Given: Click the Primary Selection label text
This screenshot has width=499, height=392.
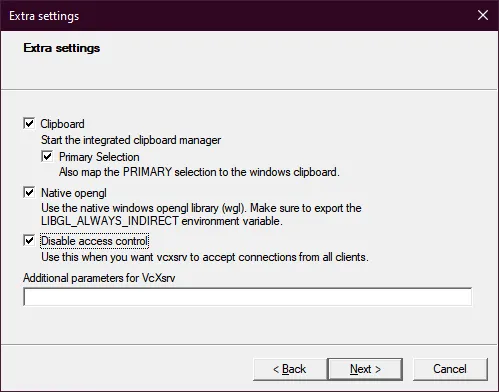Looking at the screenshot, I should [99, 157].
